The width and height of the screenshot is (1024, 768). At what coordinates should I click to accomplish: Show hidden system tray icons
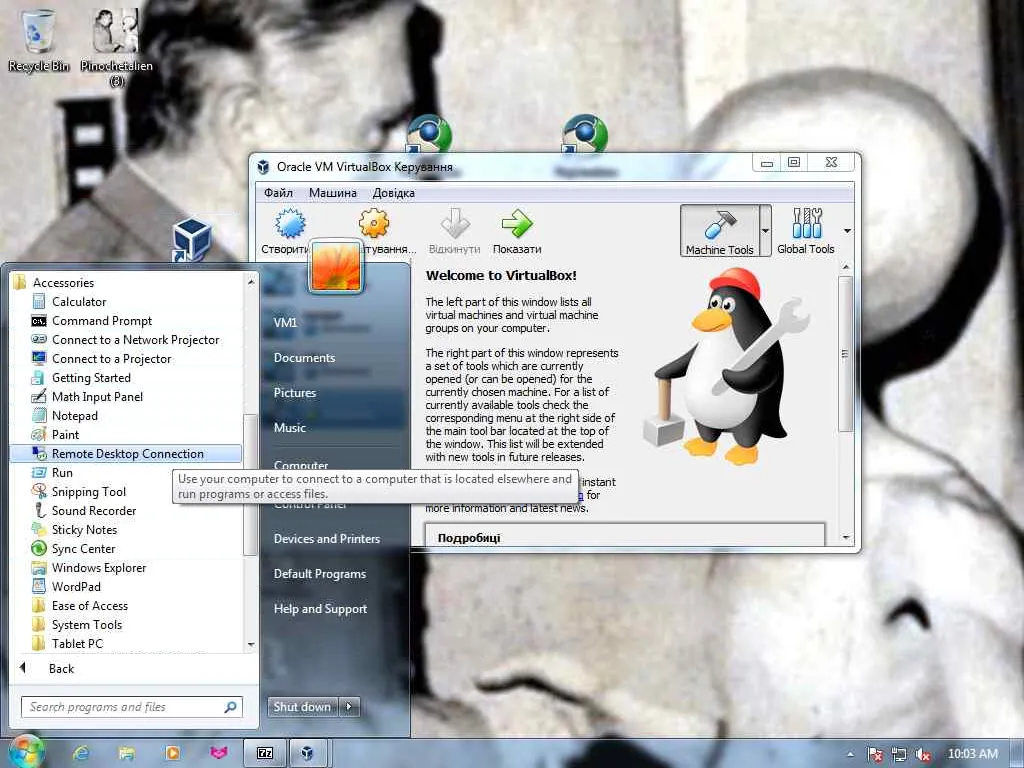click(x=850, y=754)
